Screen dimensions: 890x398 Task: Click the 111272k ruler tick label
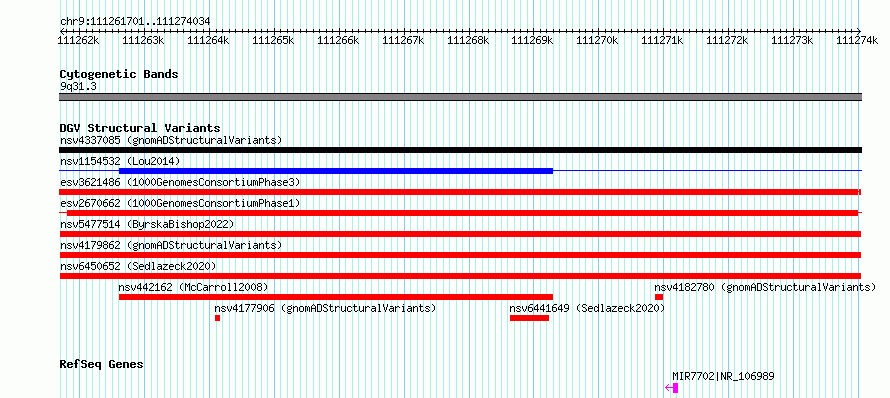728,40
